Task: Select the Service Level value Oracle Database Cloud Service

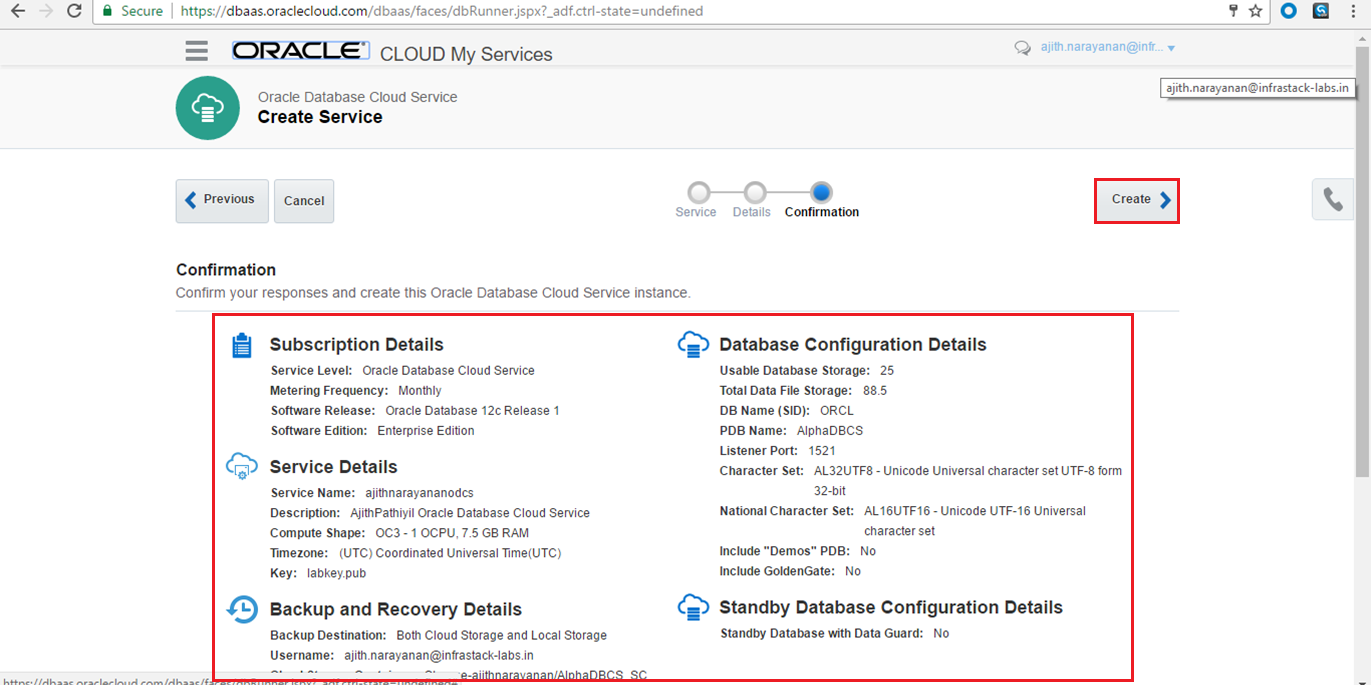Action: pos(448,371)
